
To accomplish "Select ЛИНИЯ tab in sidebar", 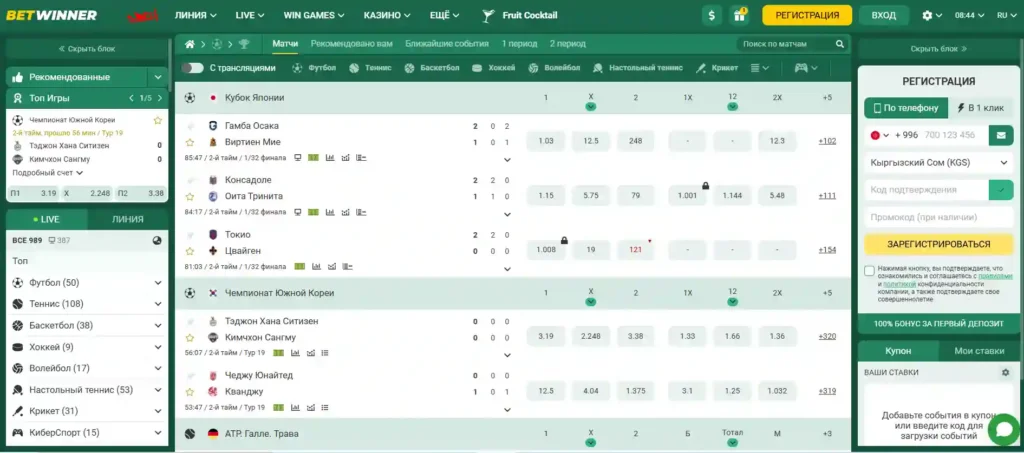I will click(127, 219).
